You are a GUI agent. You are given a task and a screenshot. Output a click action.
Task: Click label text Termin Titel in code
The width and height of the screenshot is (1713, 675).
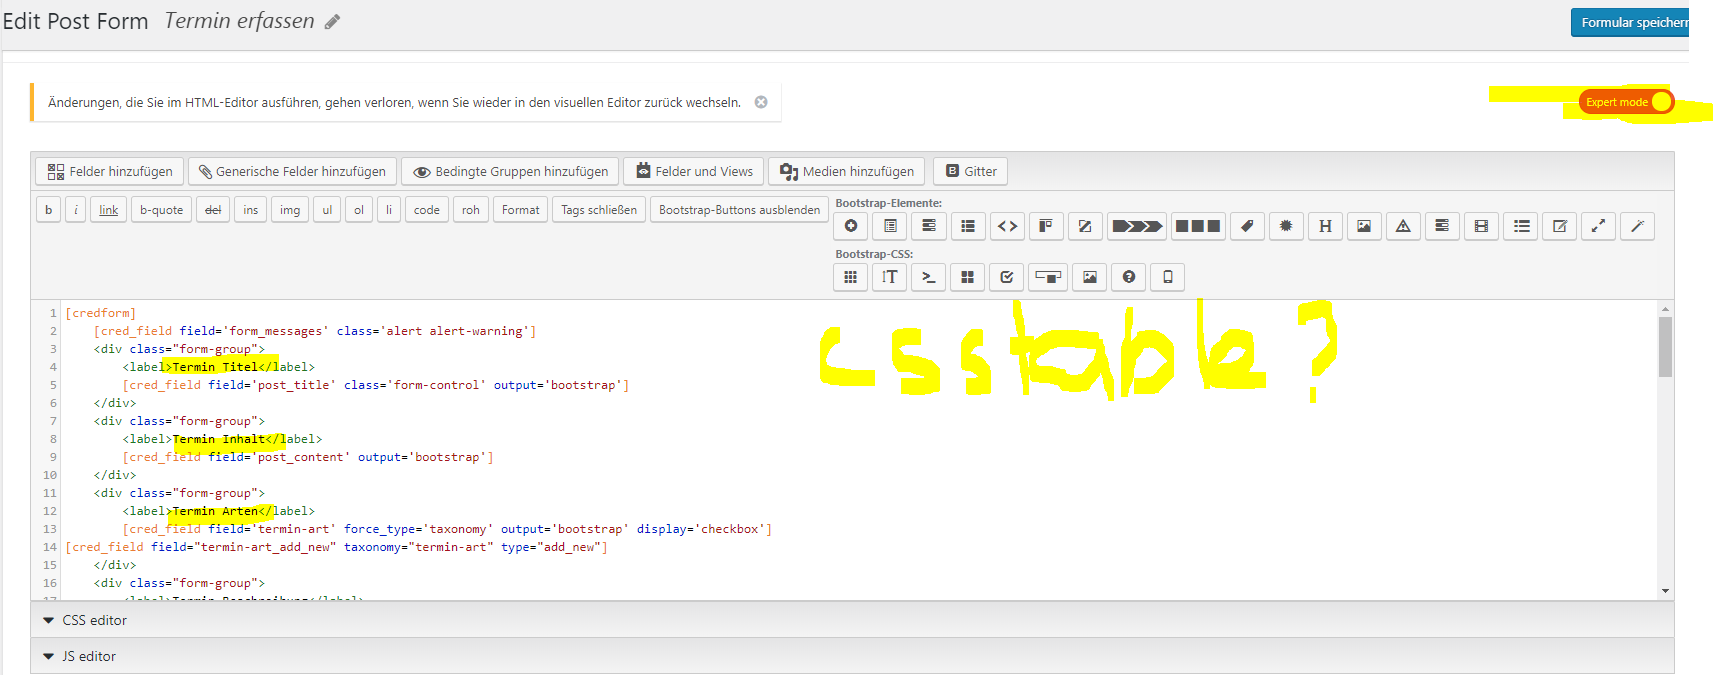coord(215,367)
